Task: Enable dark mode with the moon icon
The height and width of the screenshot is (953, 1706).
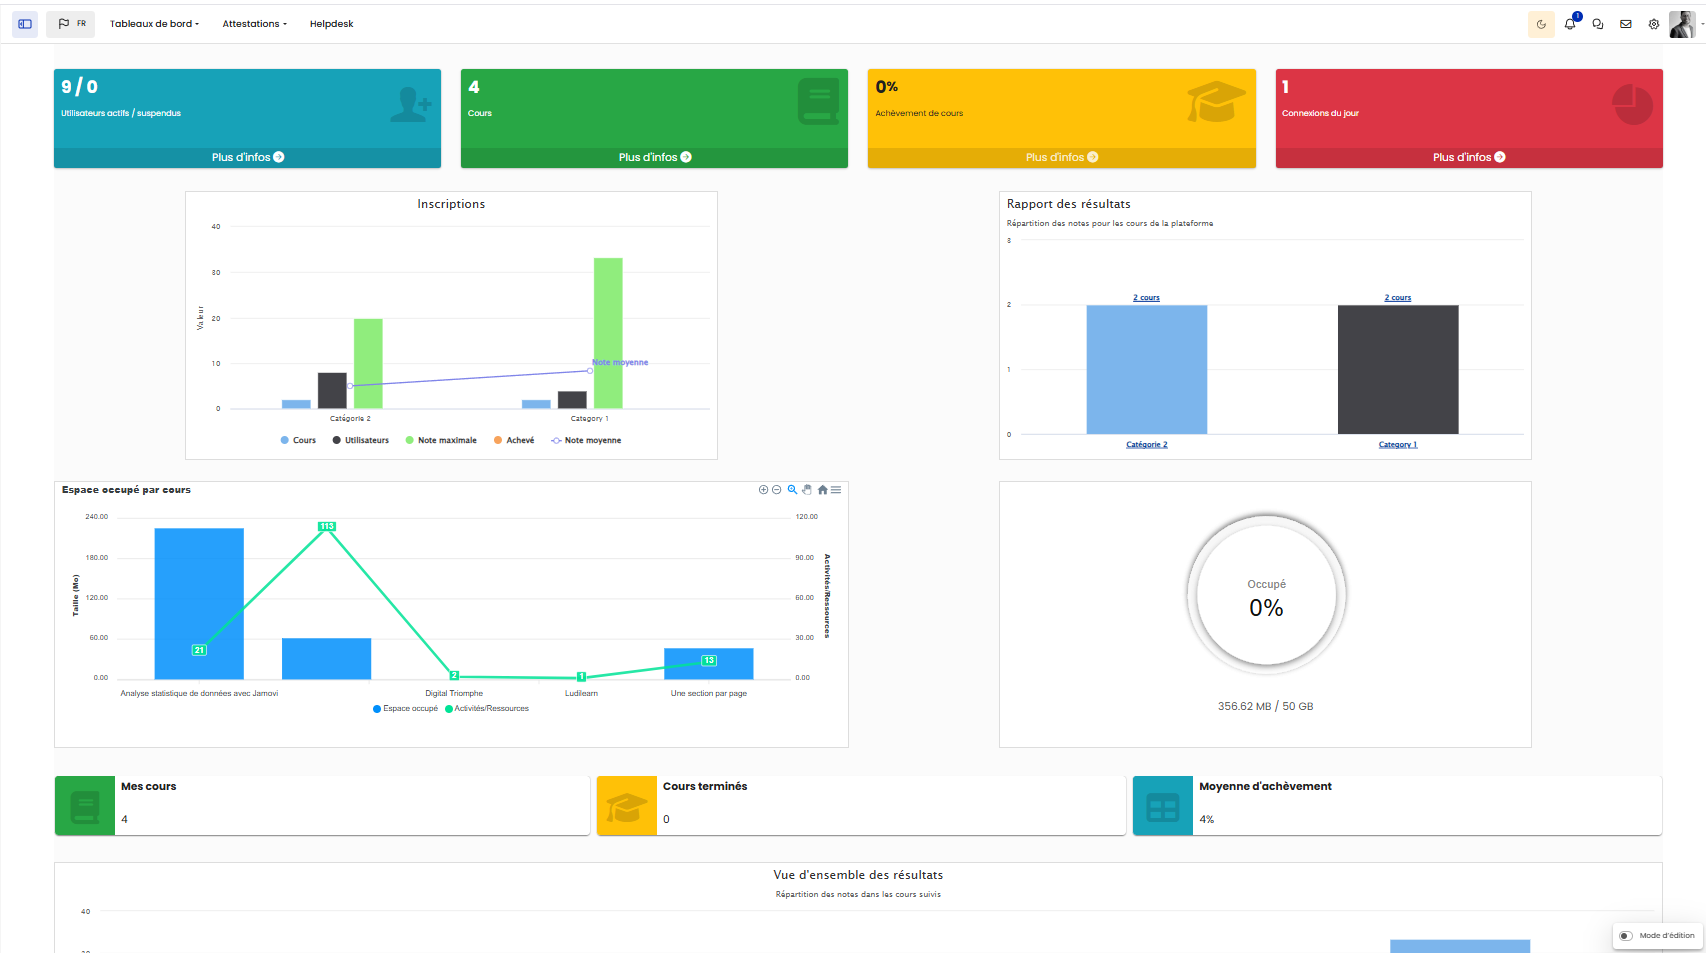Action: click(1541, 24)
